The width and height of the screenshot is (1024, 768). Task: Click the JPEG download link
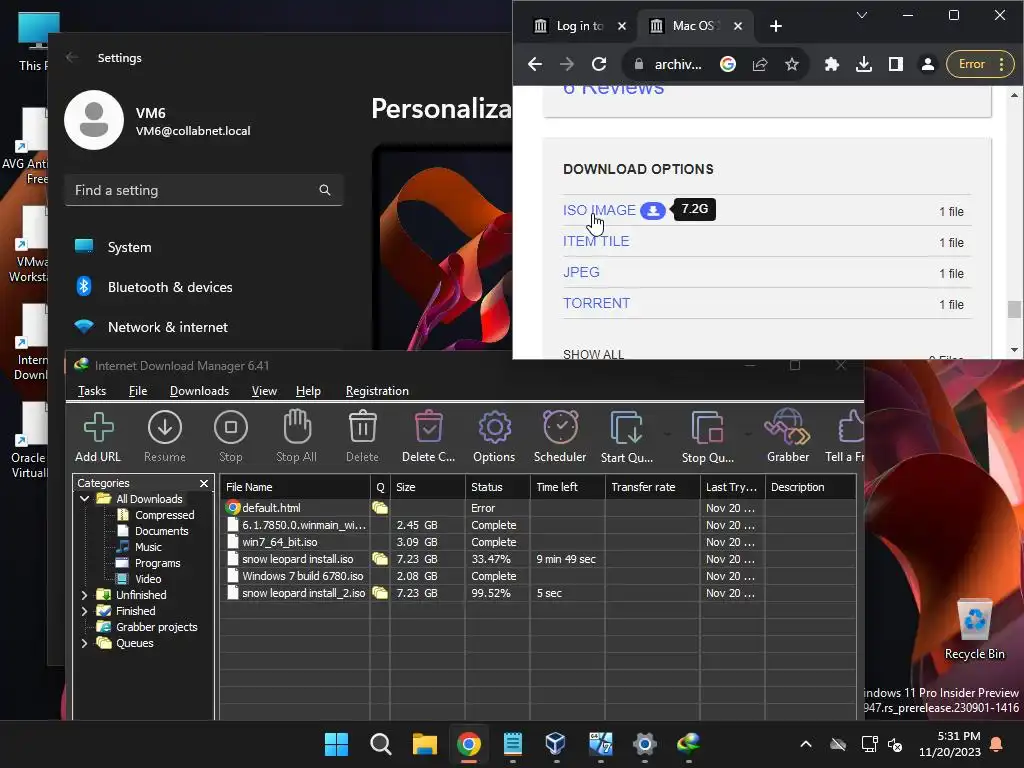pyautogui.click(x=581, y=272)
